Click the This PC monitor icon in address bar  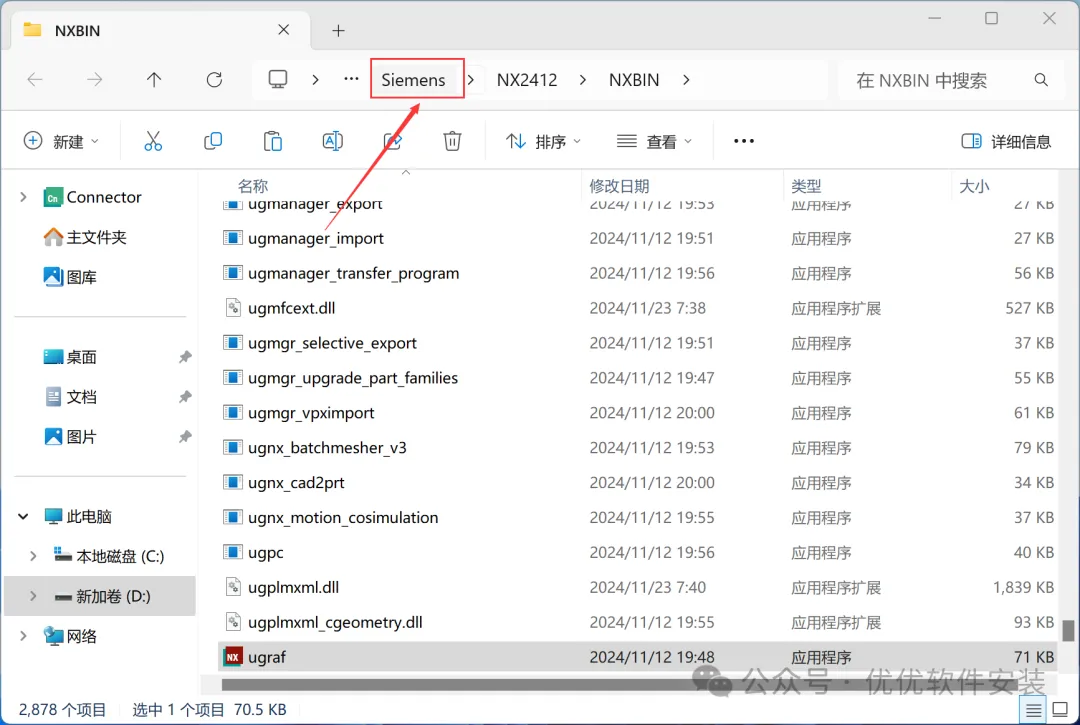(x=278, y=80)
